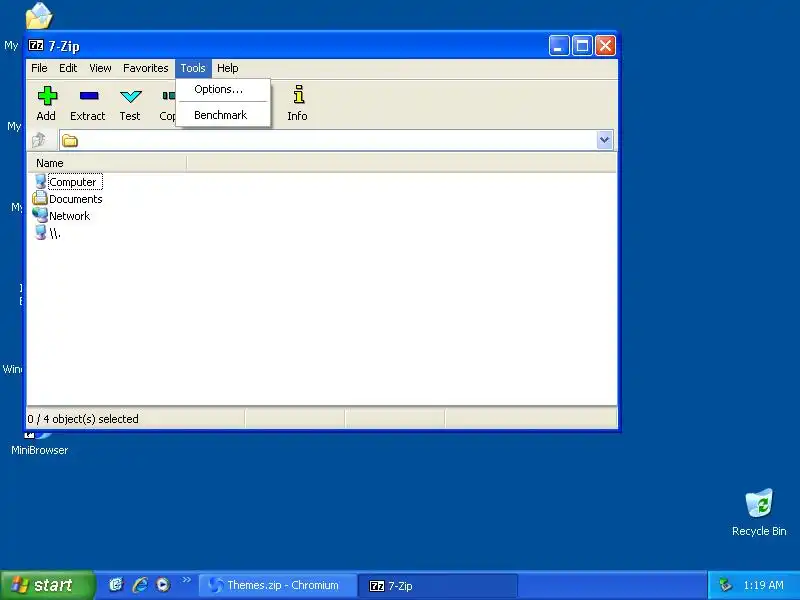
Task: Open the Edit menu
Action: tap(68, 68)
